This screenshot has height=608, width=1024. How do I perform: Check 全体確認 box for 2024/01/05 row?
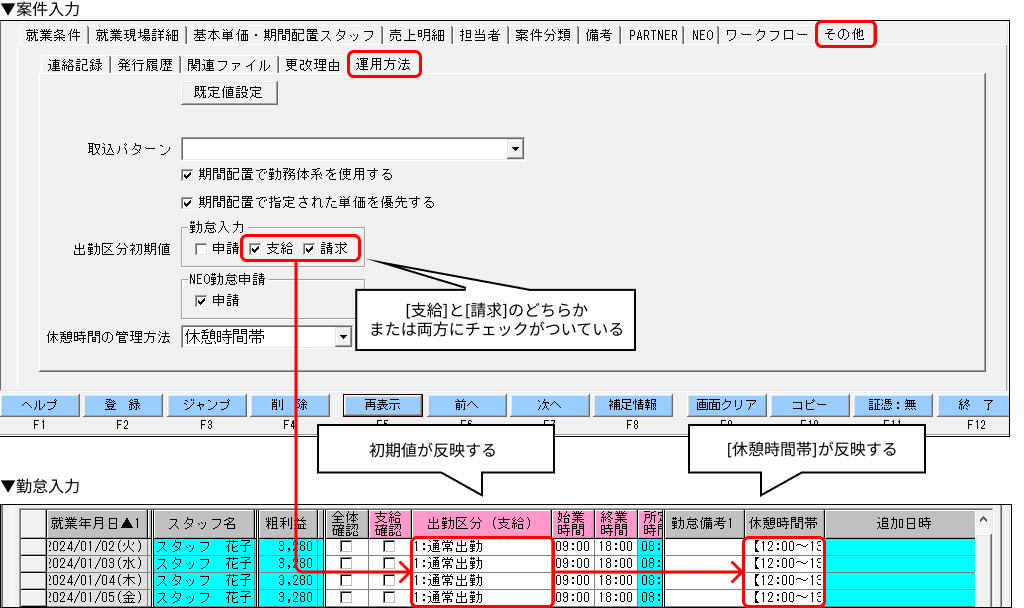(x=345, y=597)
